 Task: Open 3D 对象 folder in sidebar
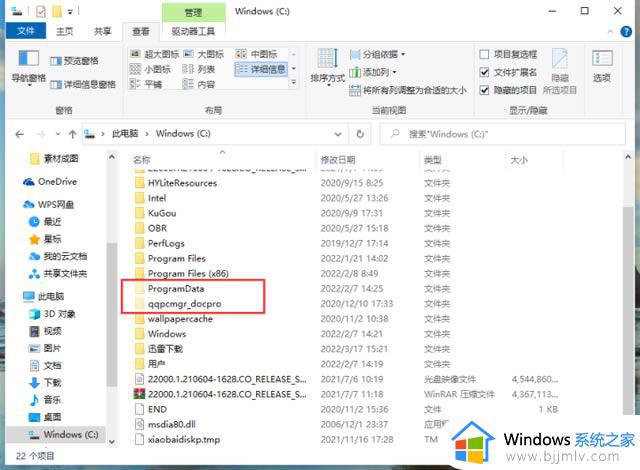tap(52, 314)
